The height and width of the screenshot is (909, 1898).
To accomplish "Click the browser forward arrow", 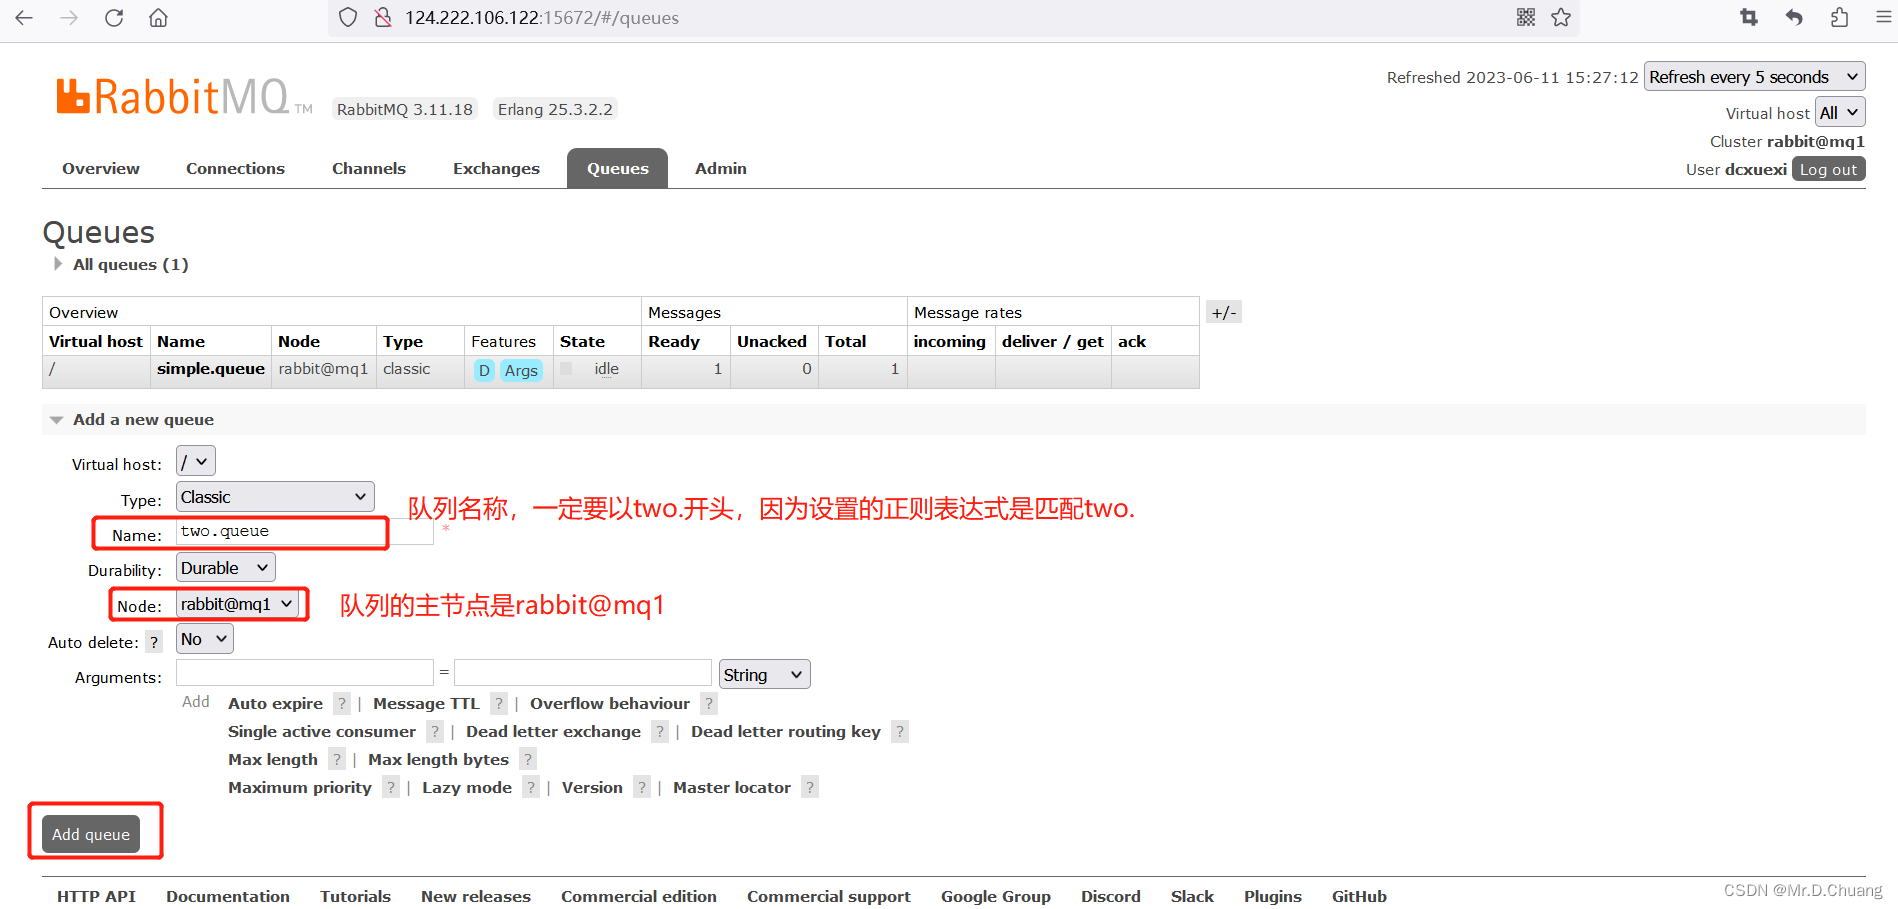I will (69, 18).
